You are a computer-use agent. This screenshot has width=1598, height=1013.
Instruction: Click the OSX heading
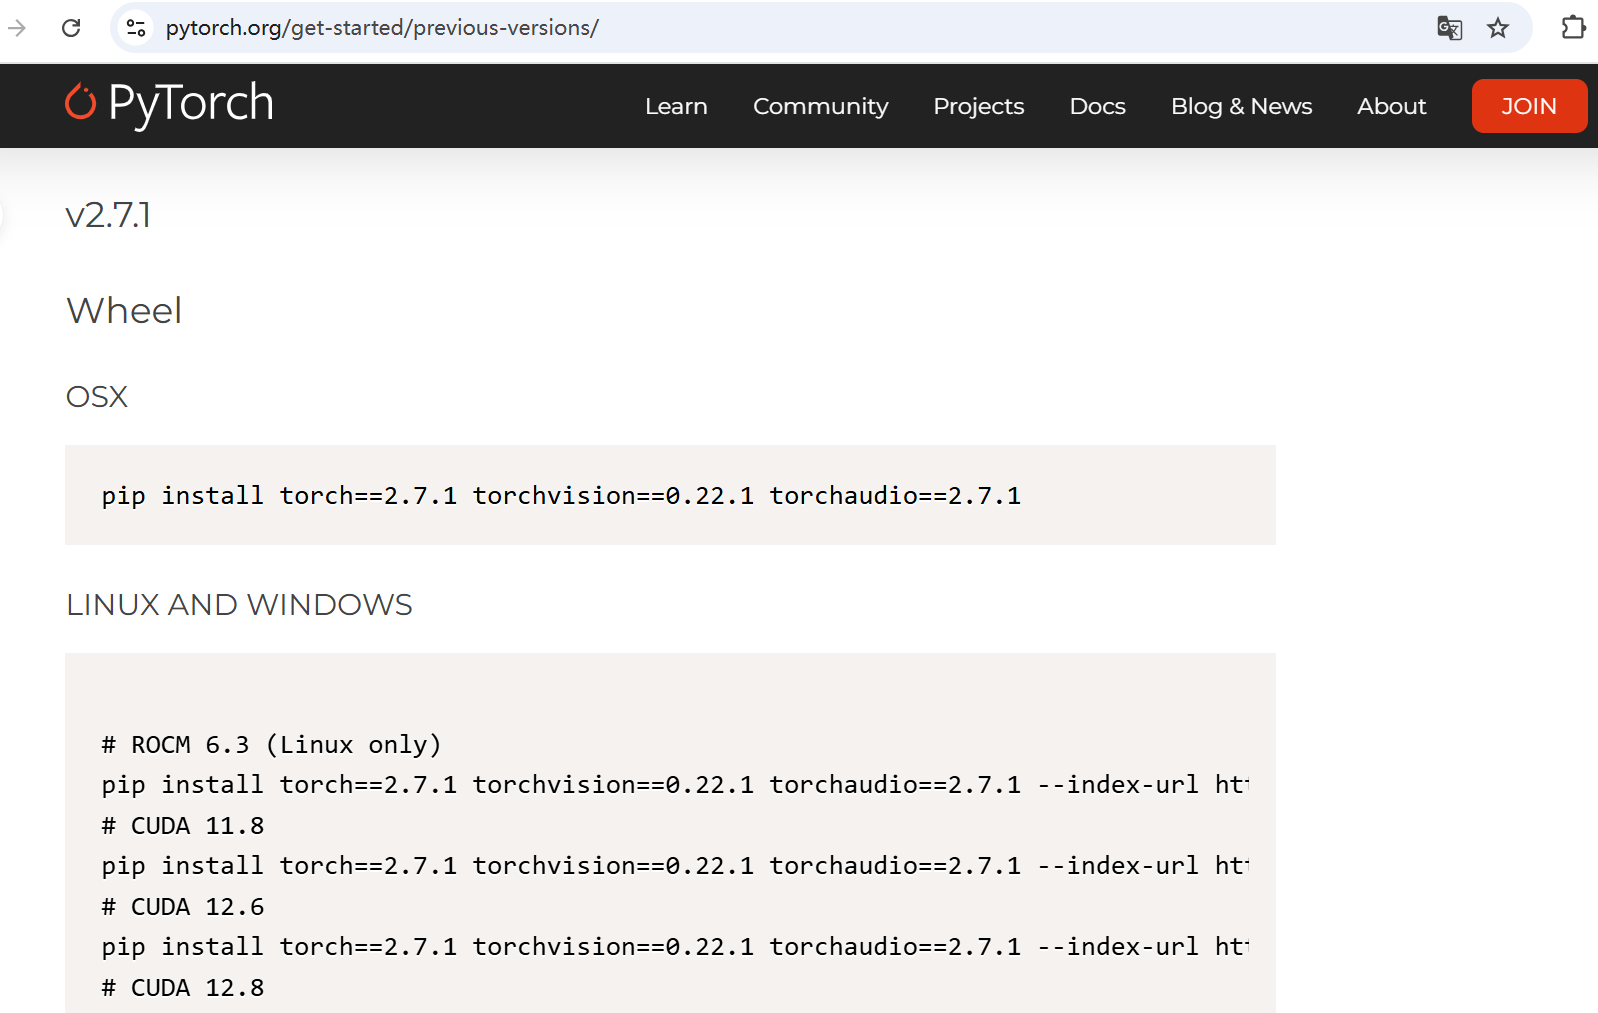tap(97, 397)
